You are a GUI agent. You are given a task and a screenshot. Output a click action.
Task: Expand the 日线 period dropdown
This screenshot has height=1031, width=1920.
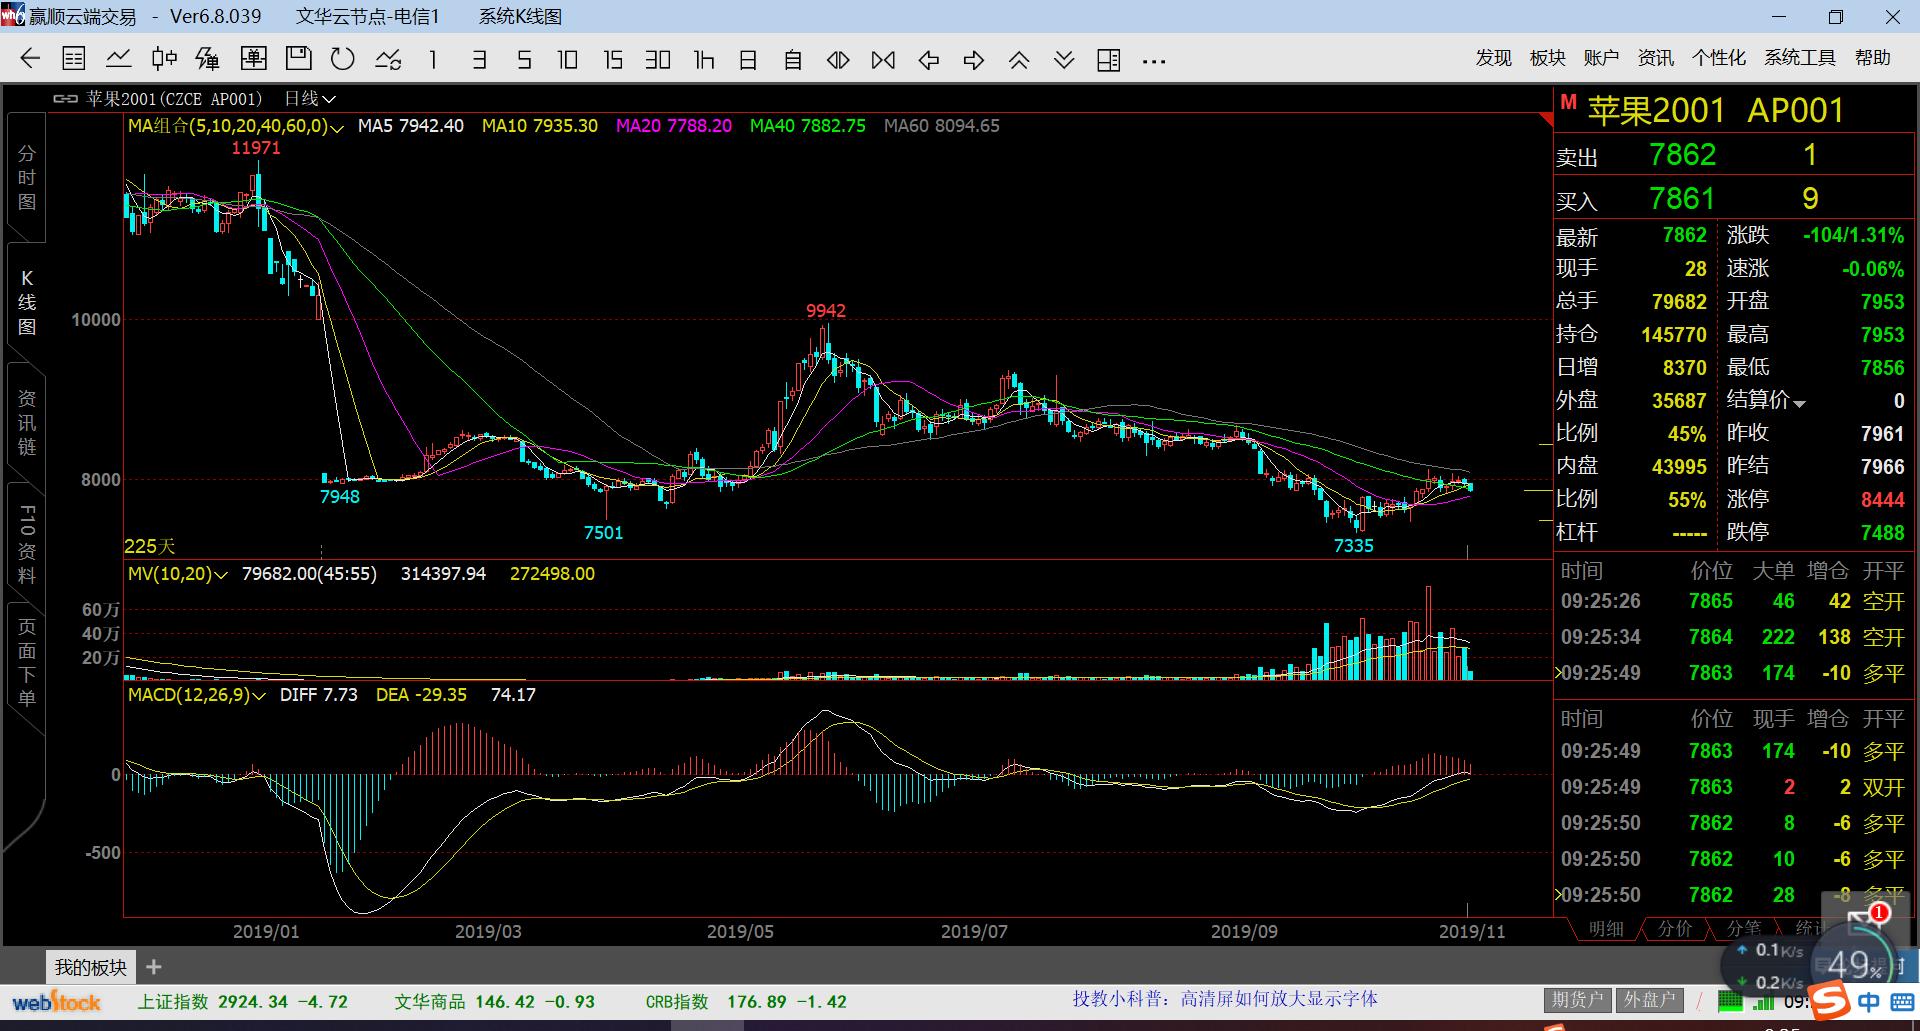310,99
